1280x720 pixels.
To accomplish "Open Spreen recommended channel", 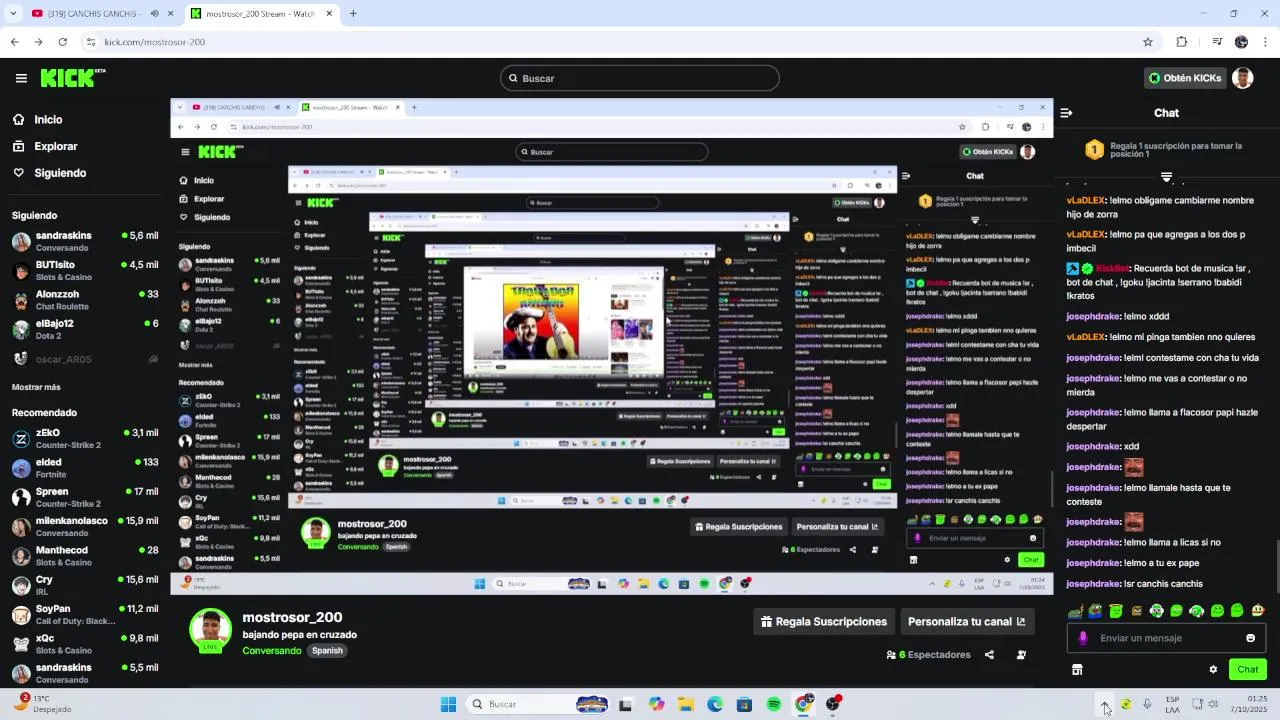I will pos(85,497).
